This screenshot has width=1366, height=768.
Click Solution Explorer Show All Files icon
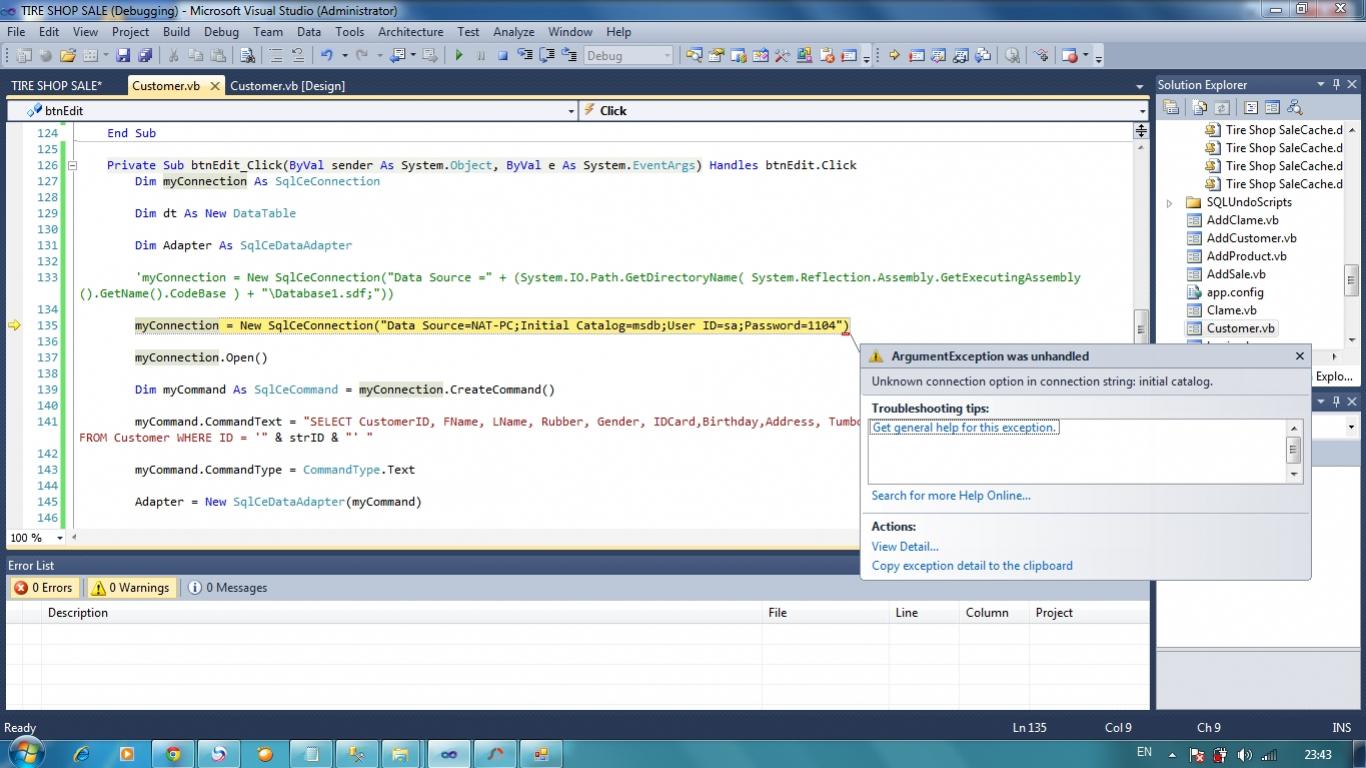click(1199, 107)
